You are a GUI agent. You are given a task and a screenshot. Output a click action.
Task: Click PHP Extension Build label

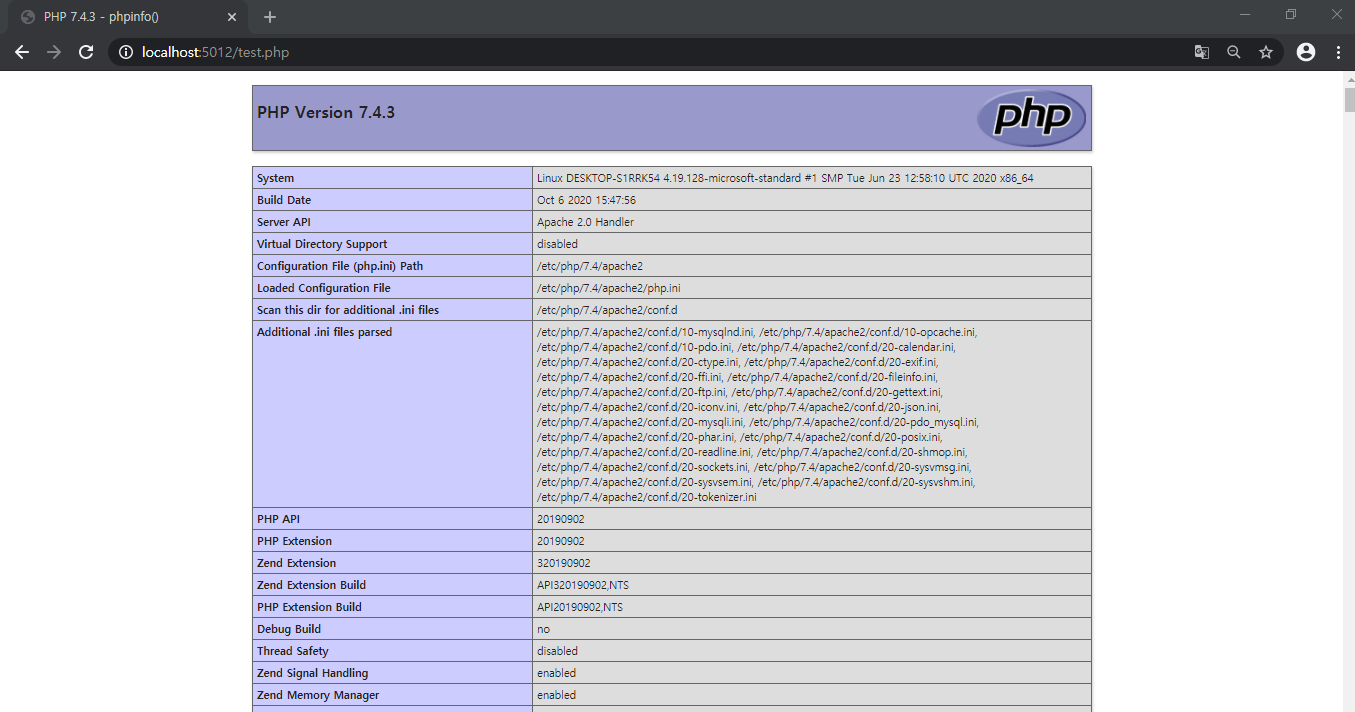click(x=310, y=607)
